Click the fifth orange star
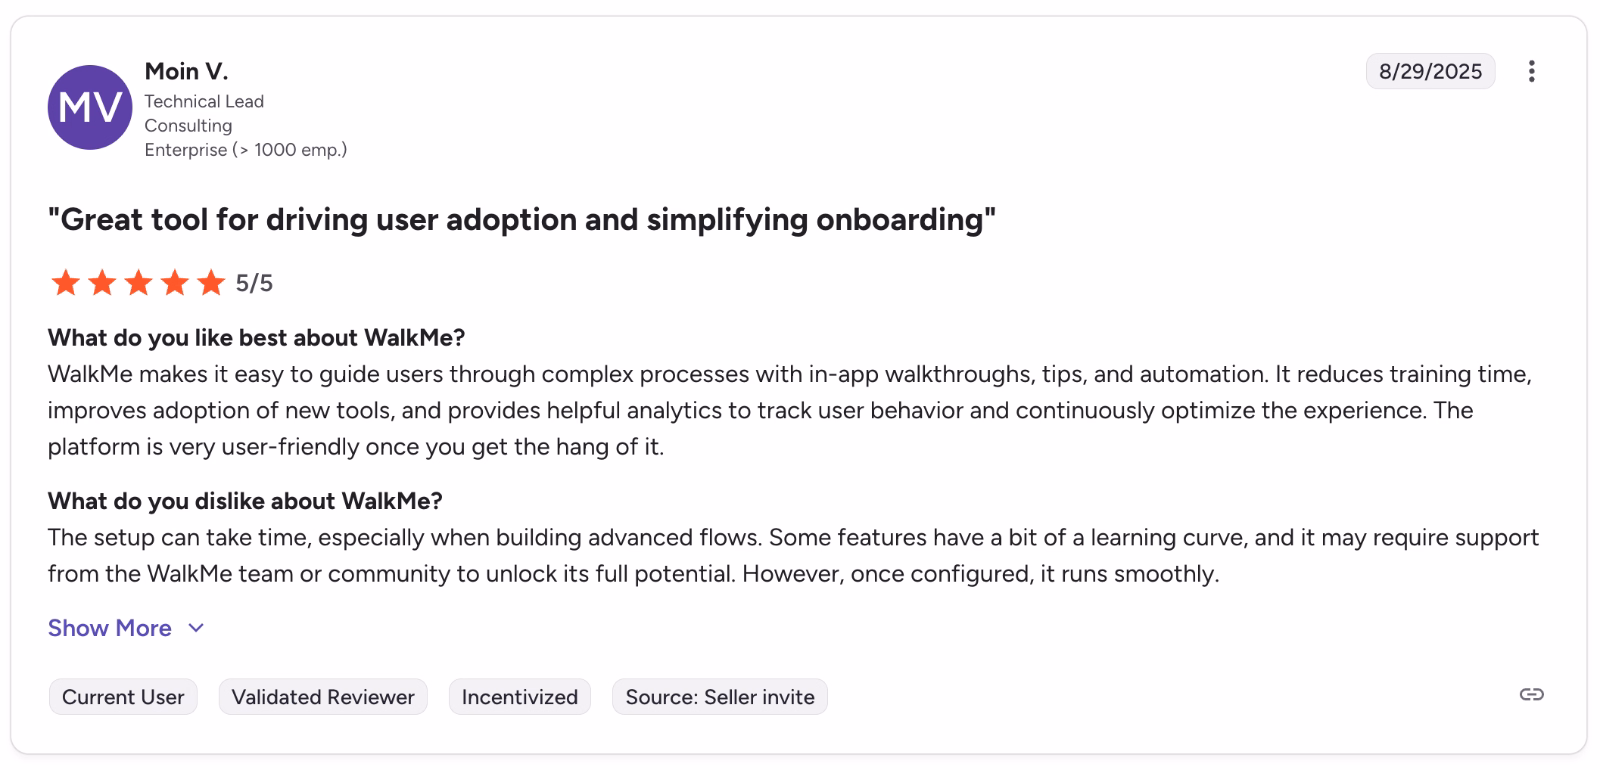The height and width of the screenshot is (770, 1600). pos(211,283)
